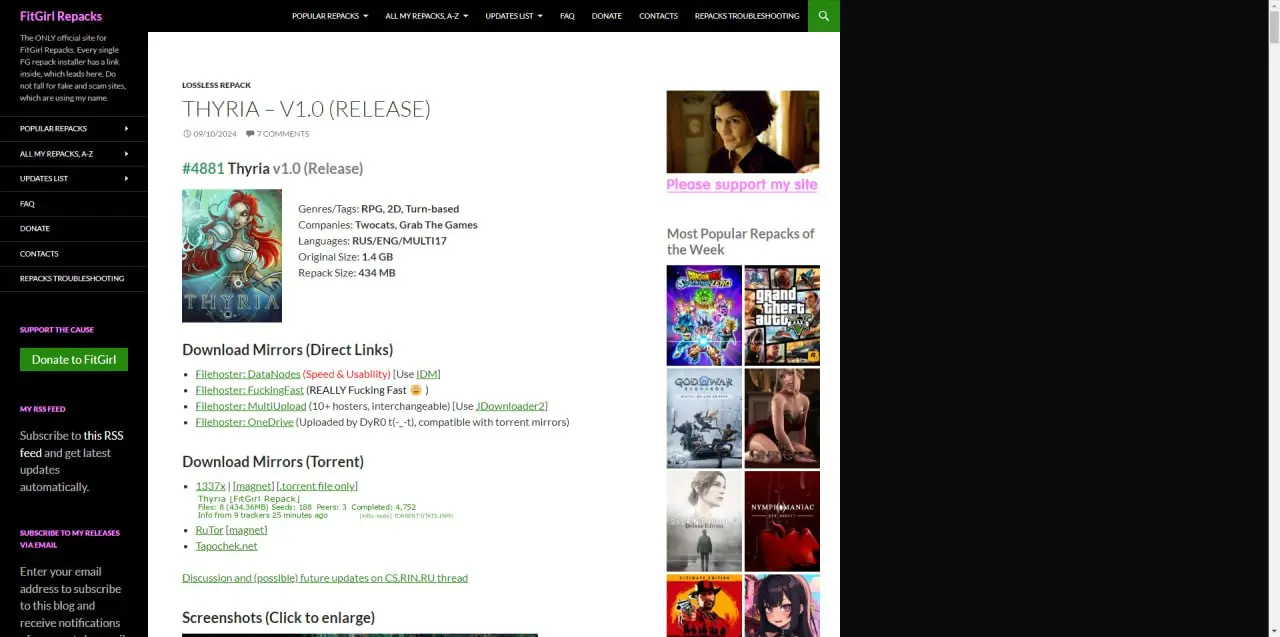Screen dimensions: 1280x637
Task: Click the page vertical scrollbar thumb
Action: tap(1273, 29)
